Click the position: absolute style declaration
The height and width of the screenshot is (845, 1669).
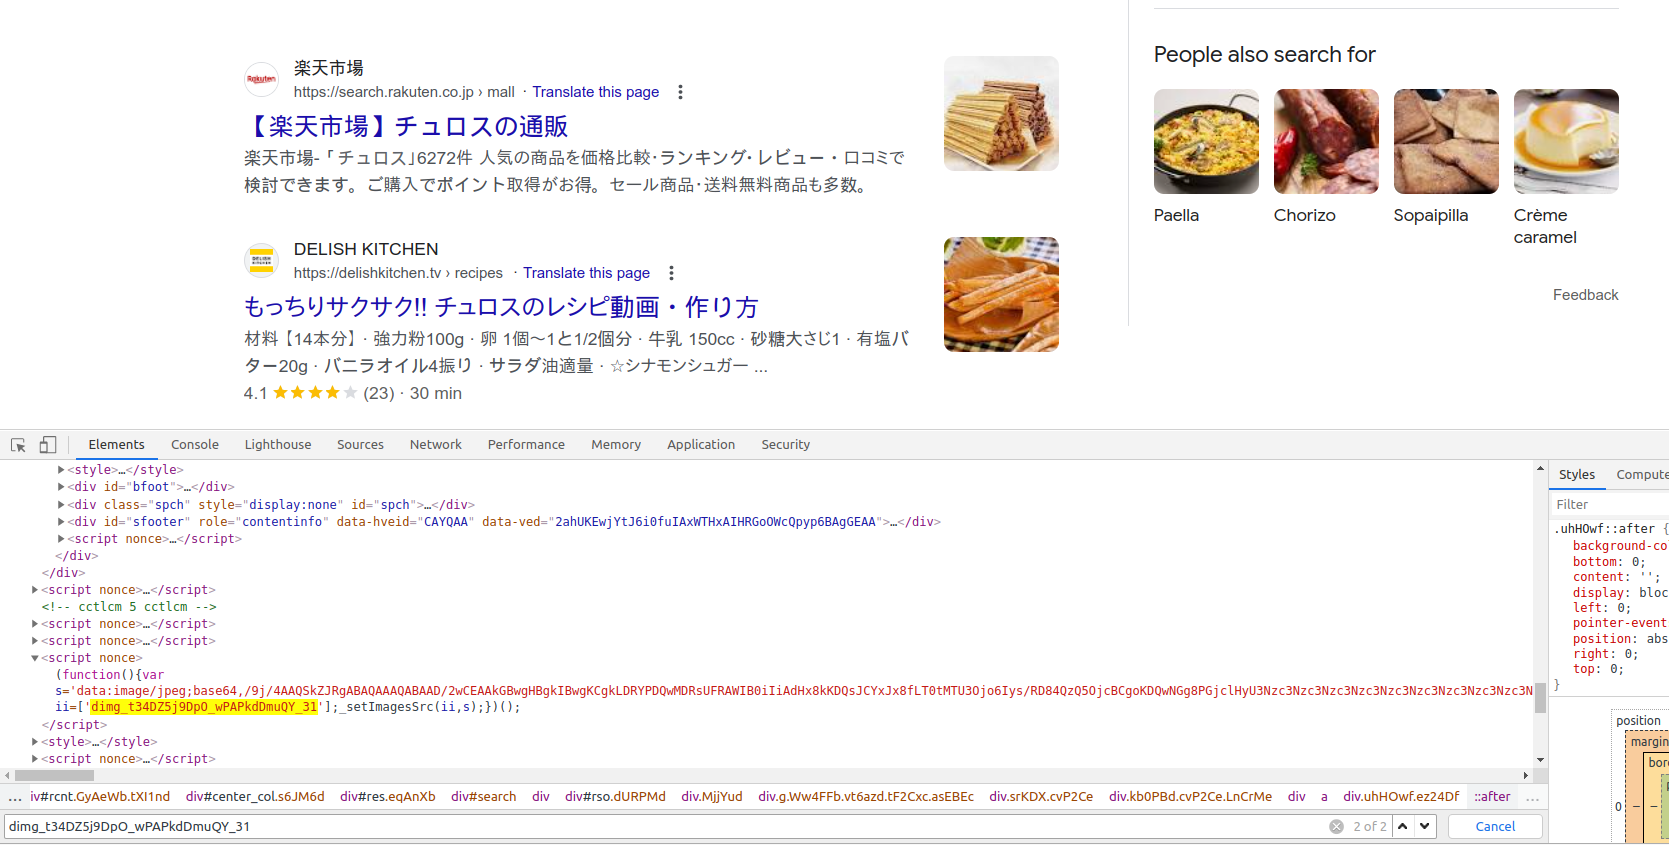[1620, 639]
